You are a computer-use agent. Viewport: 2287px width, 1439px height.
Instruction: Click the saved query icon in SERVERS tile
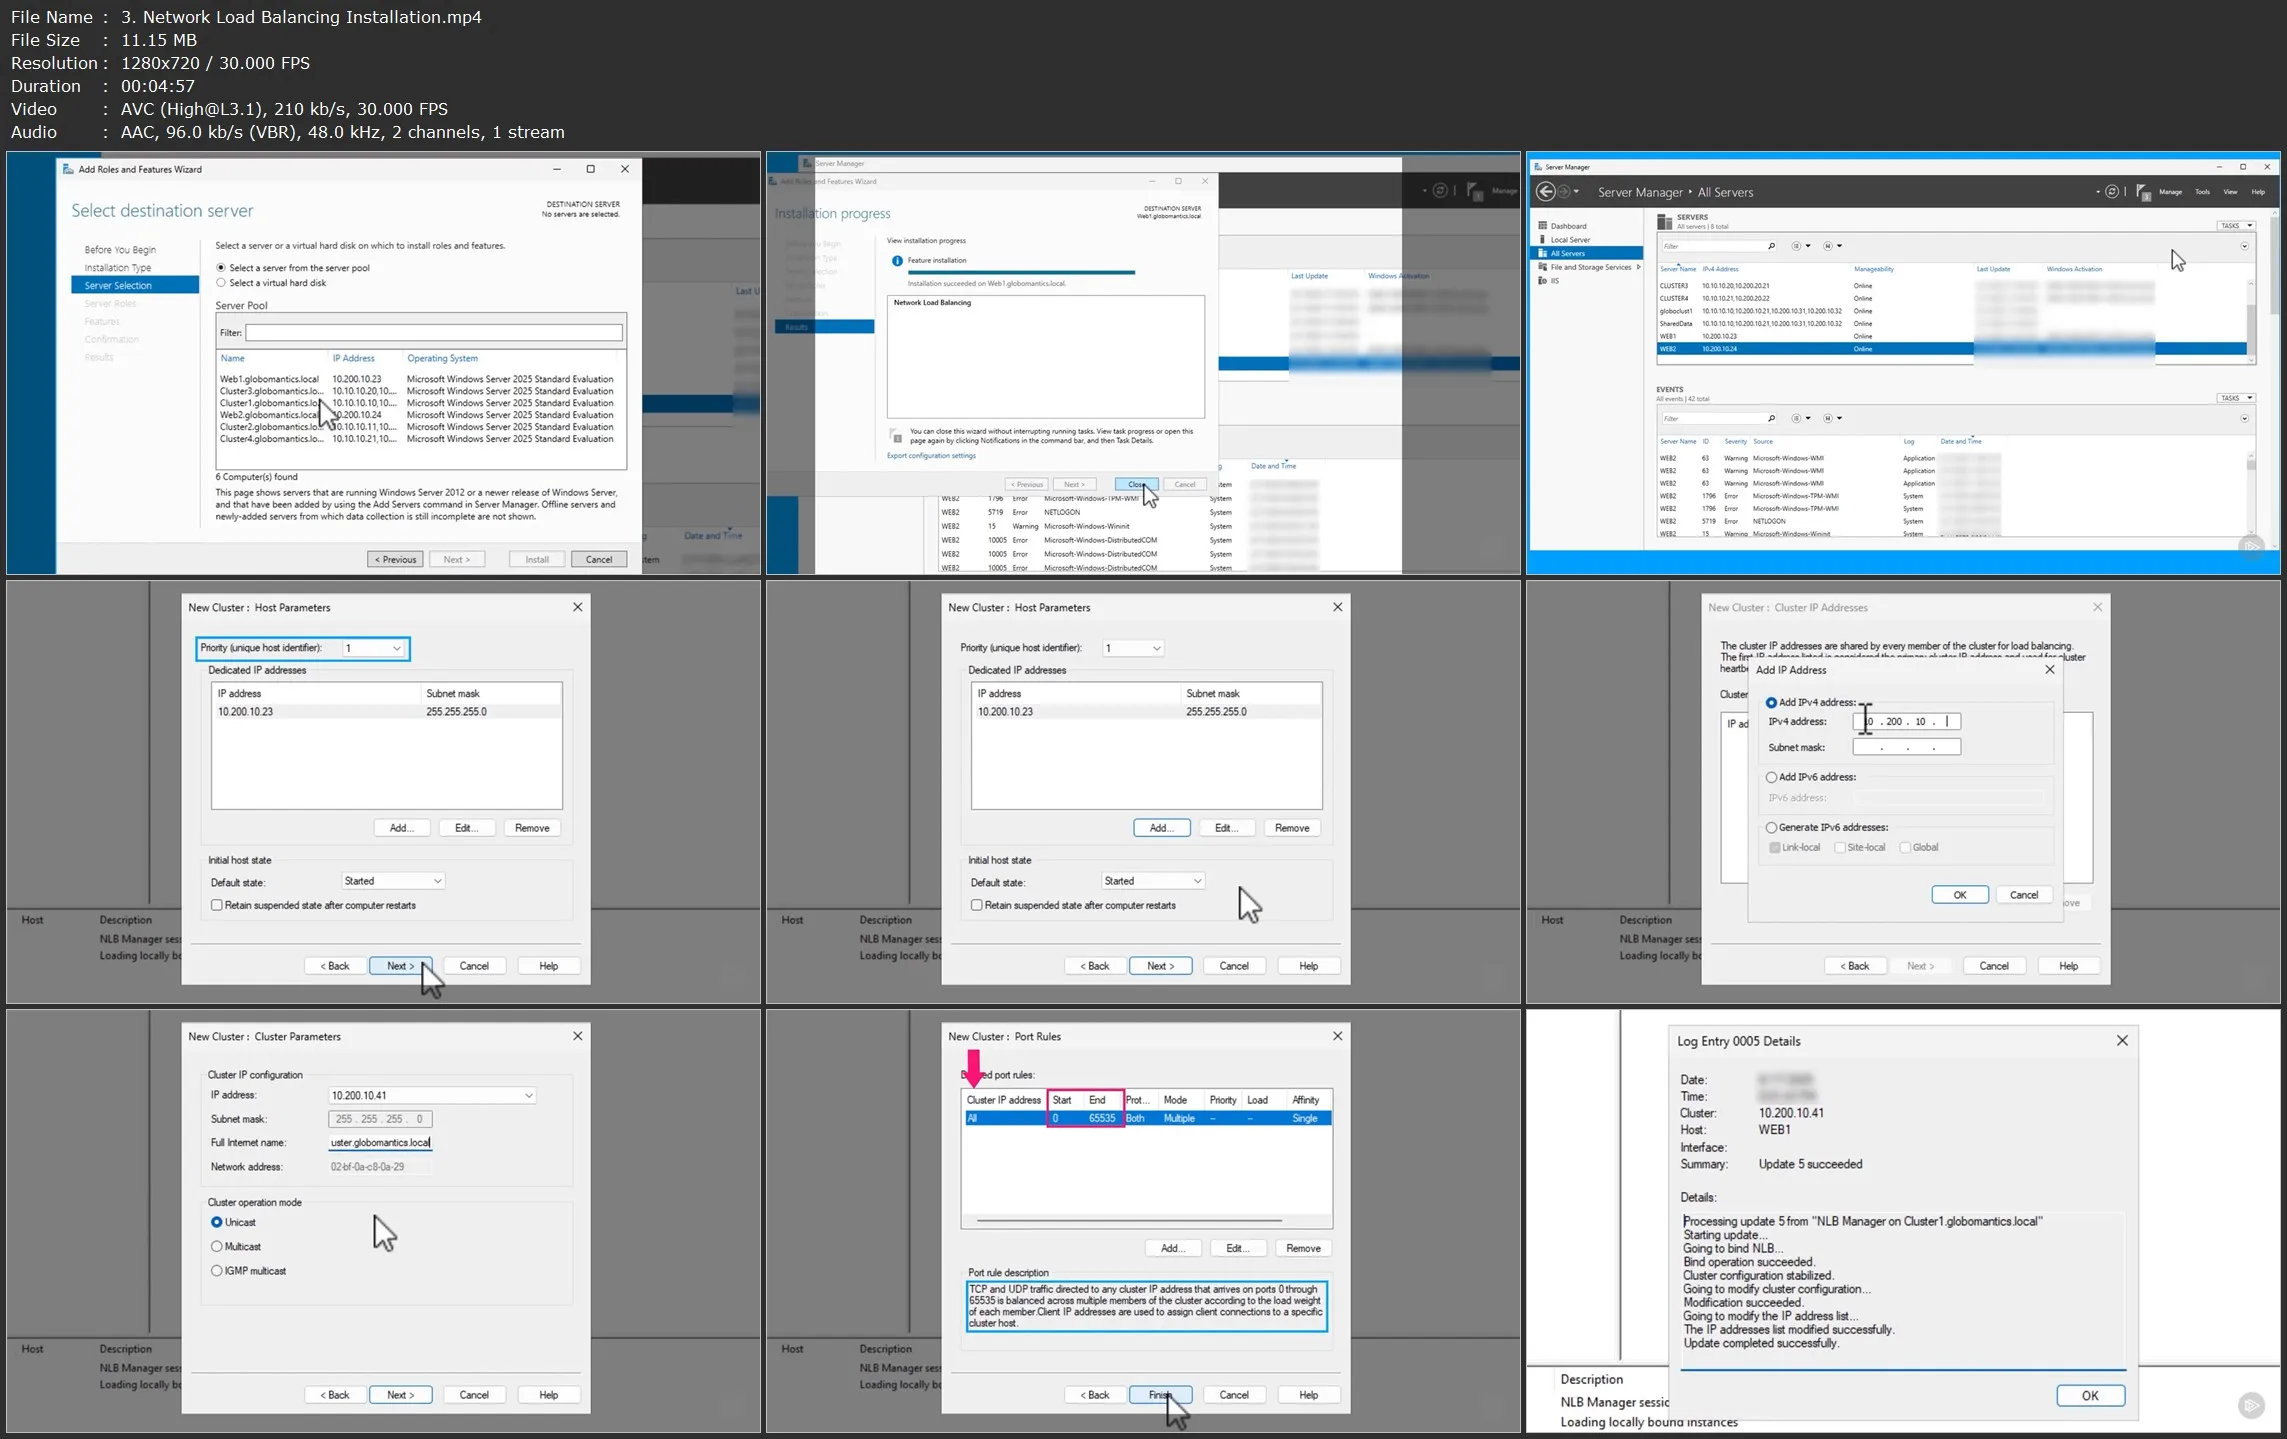[x=1828, y=246]
